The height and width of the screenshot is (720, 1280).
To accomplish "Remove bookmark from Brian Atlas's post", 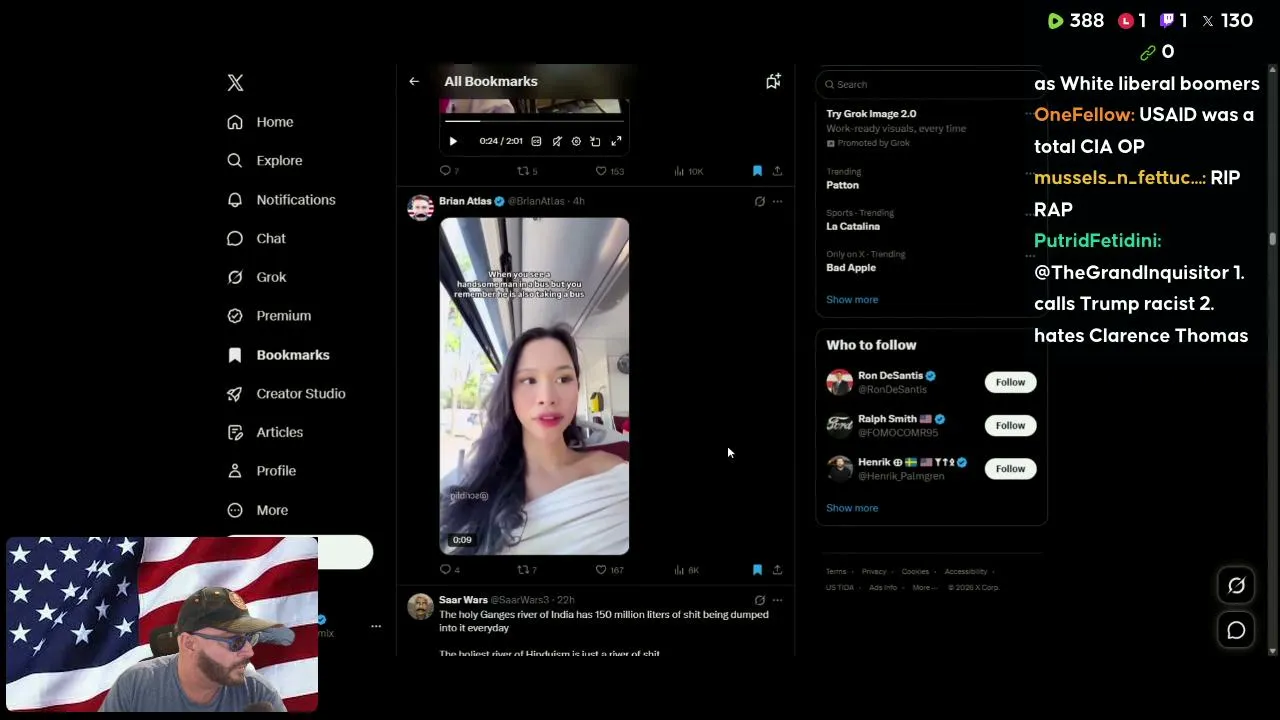I will pos(757,570).
